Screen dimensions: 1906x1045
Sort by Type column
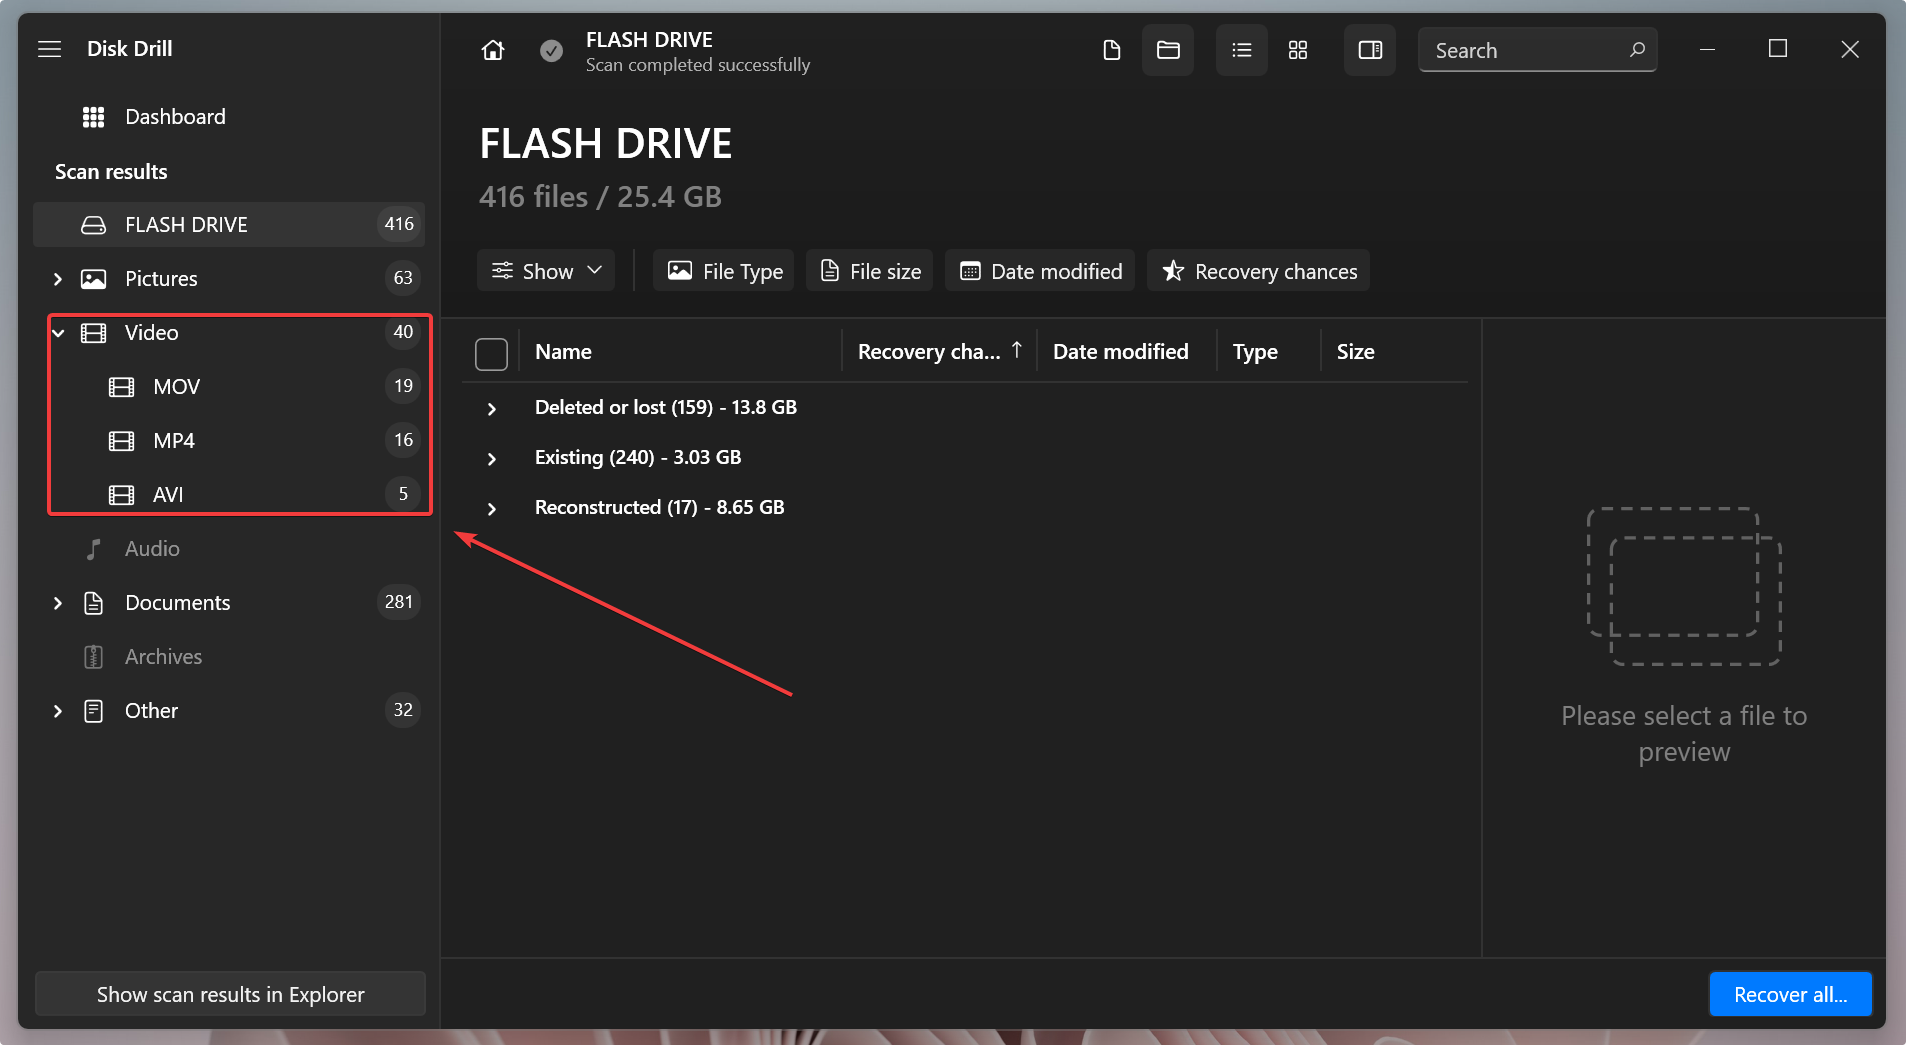[x=1255, y=352]
